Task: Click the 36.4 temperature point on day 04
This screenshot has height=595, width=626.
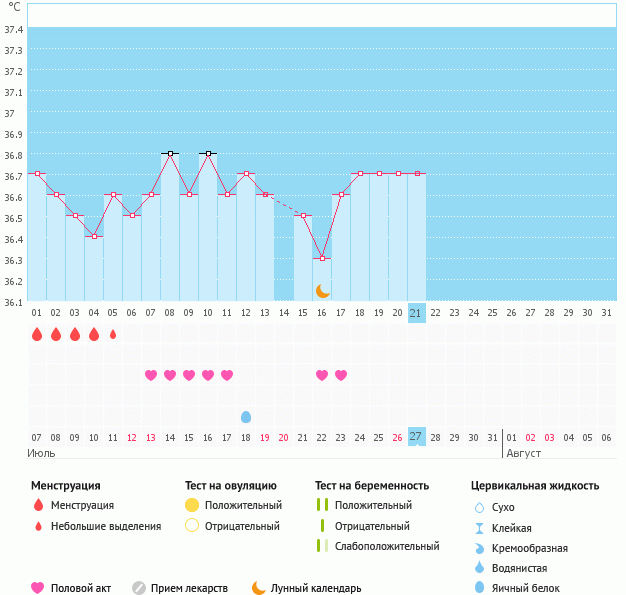Action: (94, 237)
